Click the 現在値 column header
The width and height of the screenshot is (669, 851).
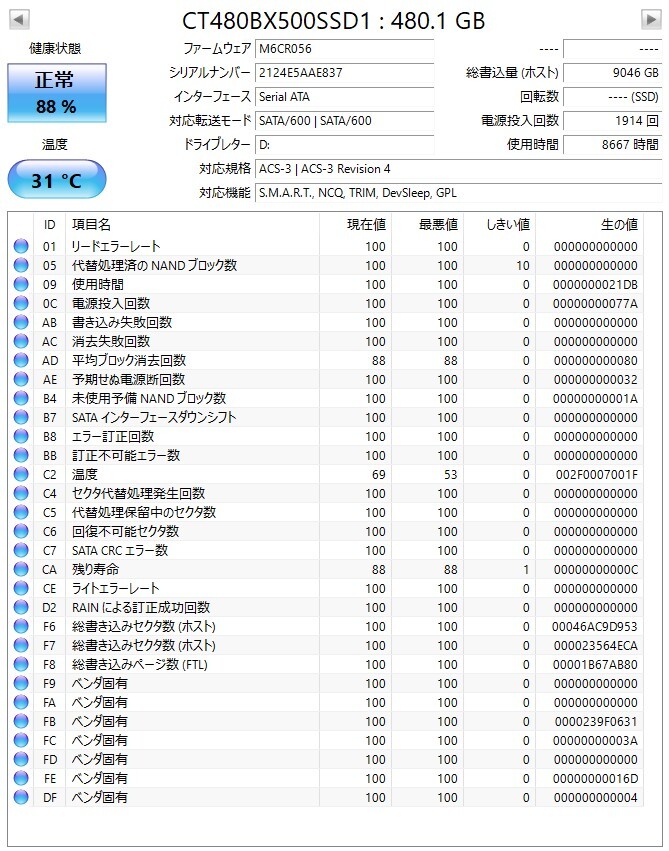[x=355, y=225]
